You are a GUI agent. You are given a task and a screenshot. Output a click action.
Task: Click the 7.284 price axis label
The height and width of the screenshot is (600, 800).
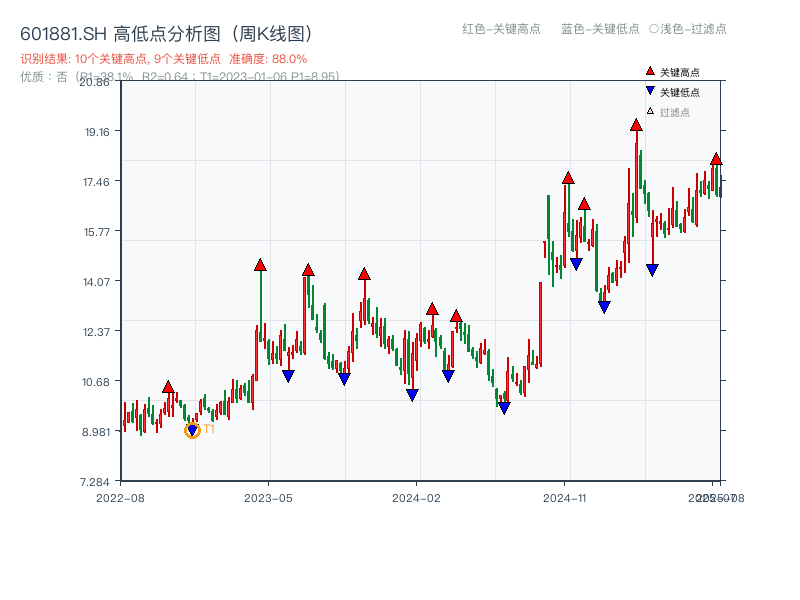coord(95,482)
